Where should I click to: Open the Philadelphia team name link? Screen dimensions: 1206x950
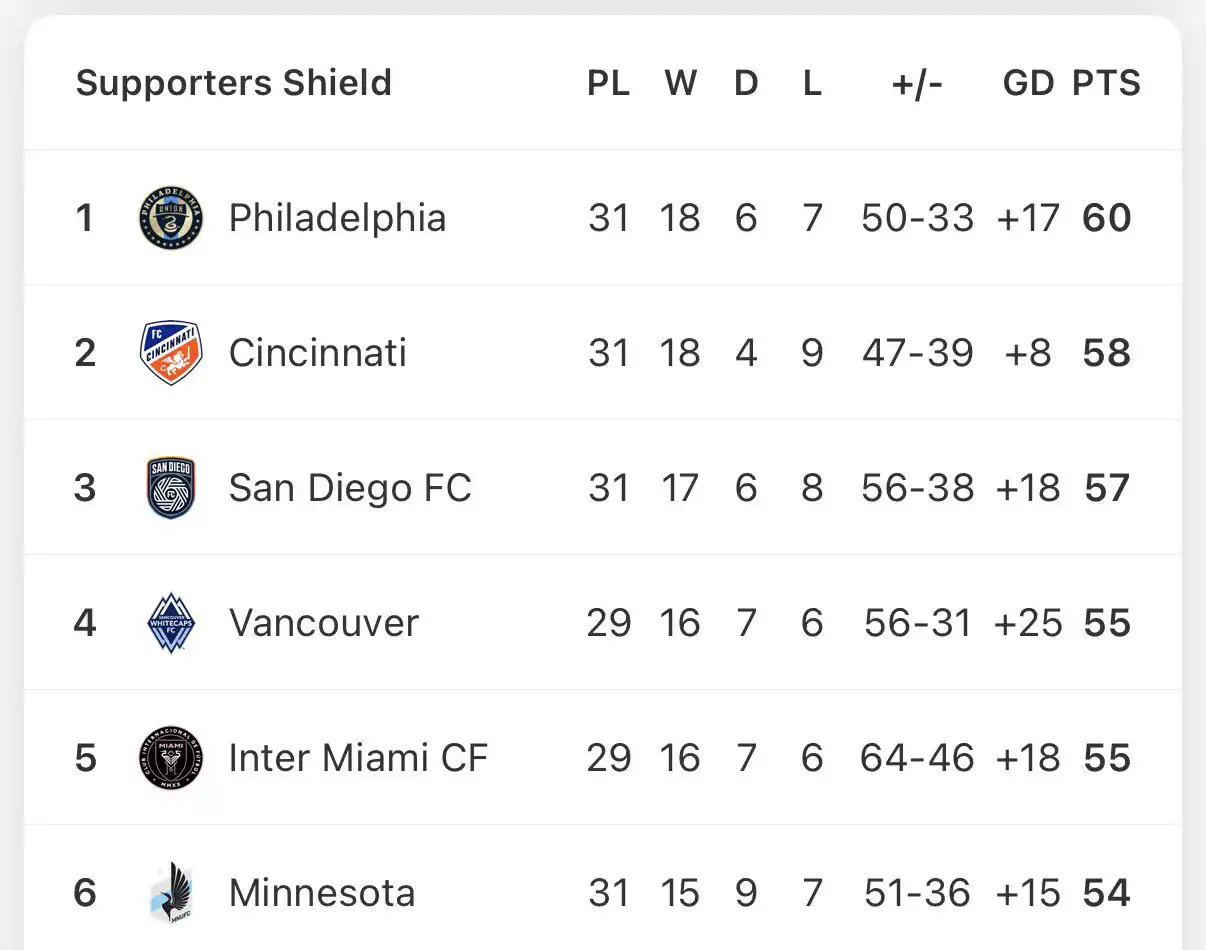(x=337, y=218)
